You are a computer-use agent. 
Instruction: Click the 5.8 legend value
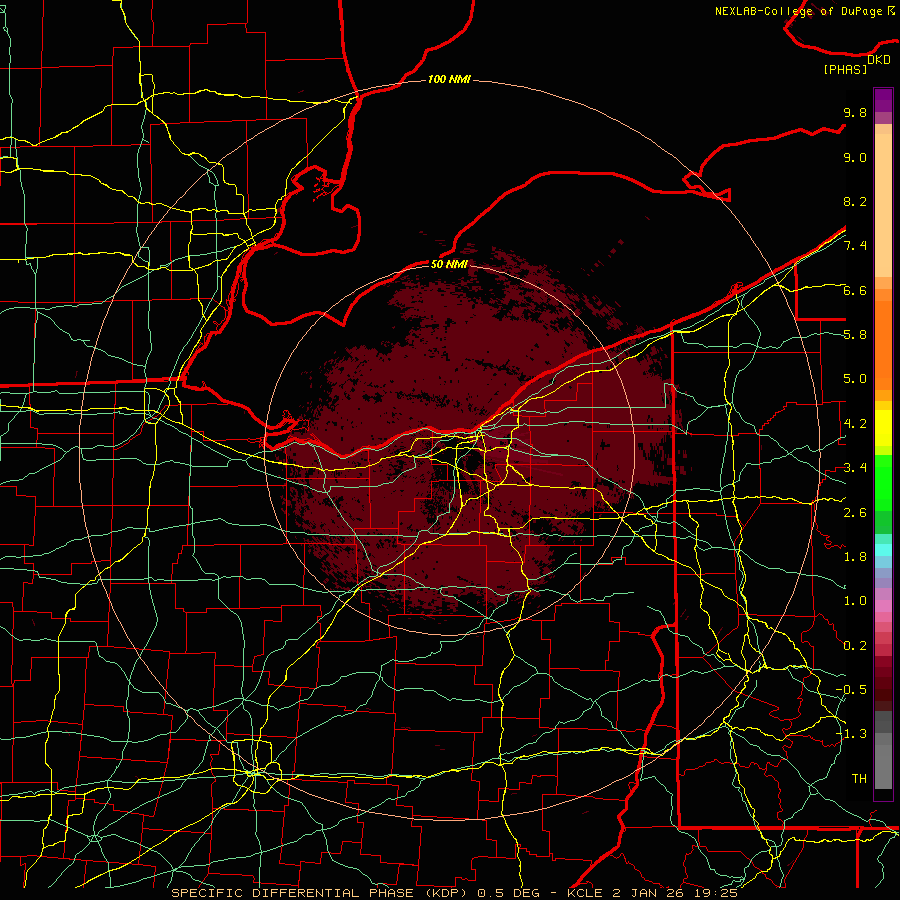point(855,335)
